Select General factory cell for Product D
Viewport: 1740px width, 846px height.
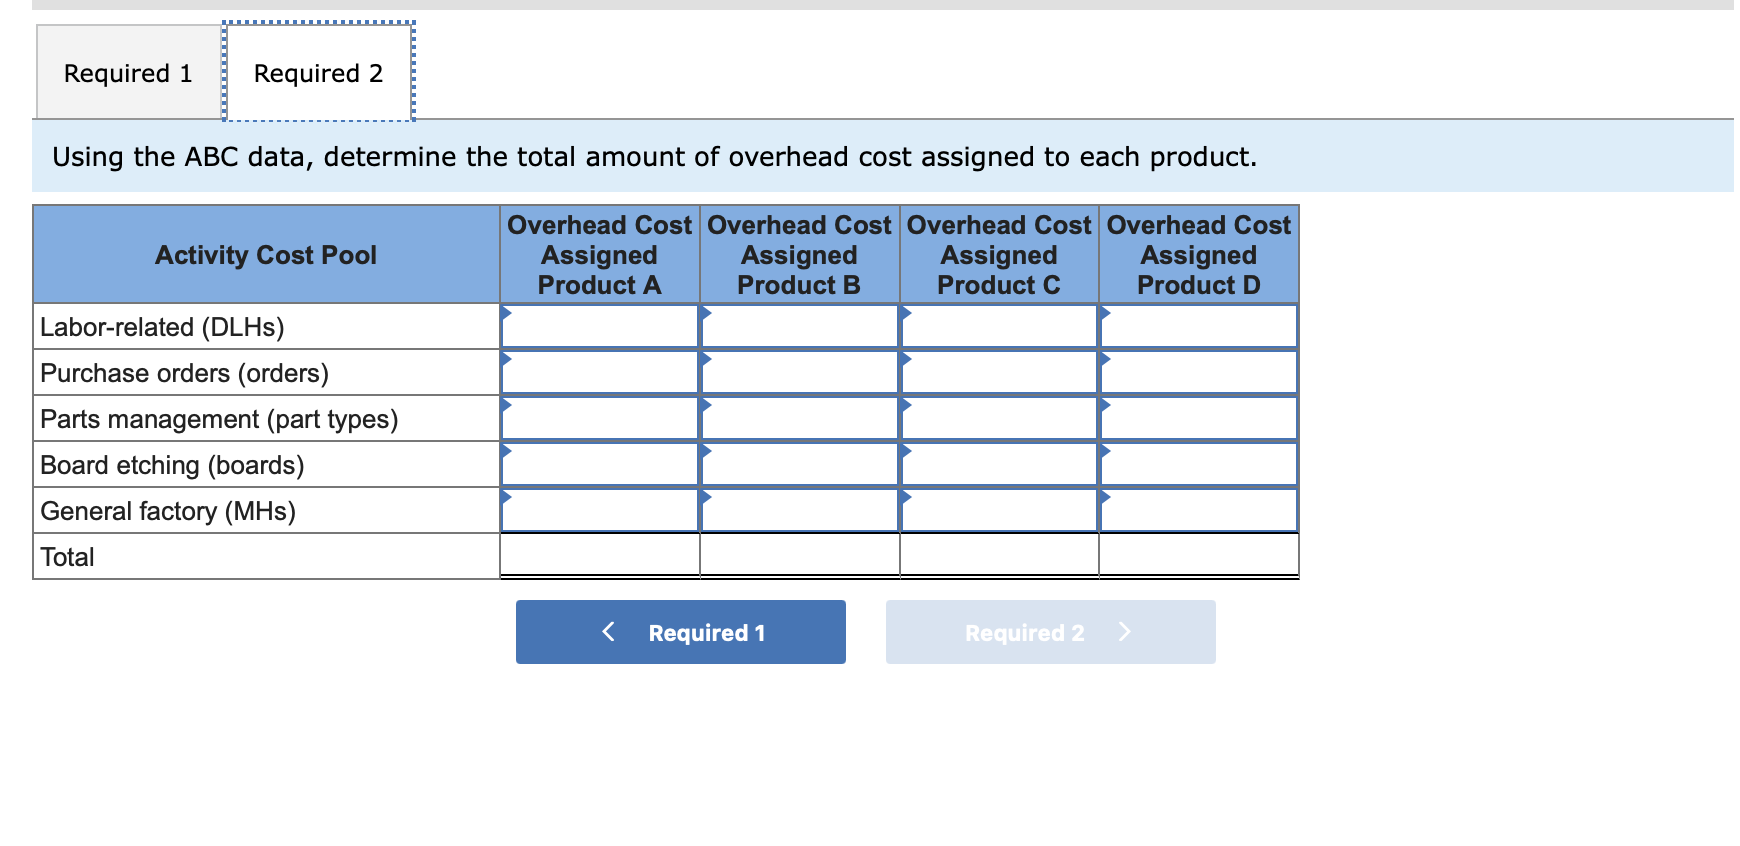click(x=1199, y=510)
